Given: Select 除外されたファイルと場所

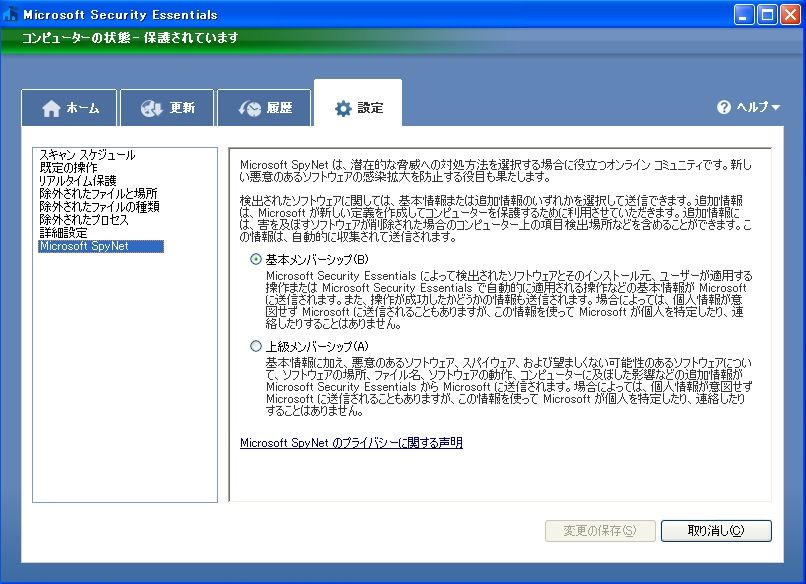Looking at the screenshot, I should [98, 193].
